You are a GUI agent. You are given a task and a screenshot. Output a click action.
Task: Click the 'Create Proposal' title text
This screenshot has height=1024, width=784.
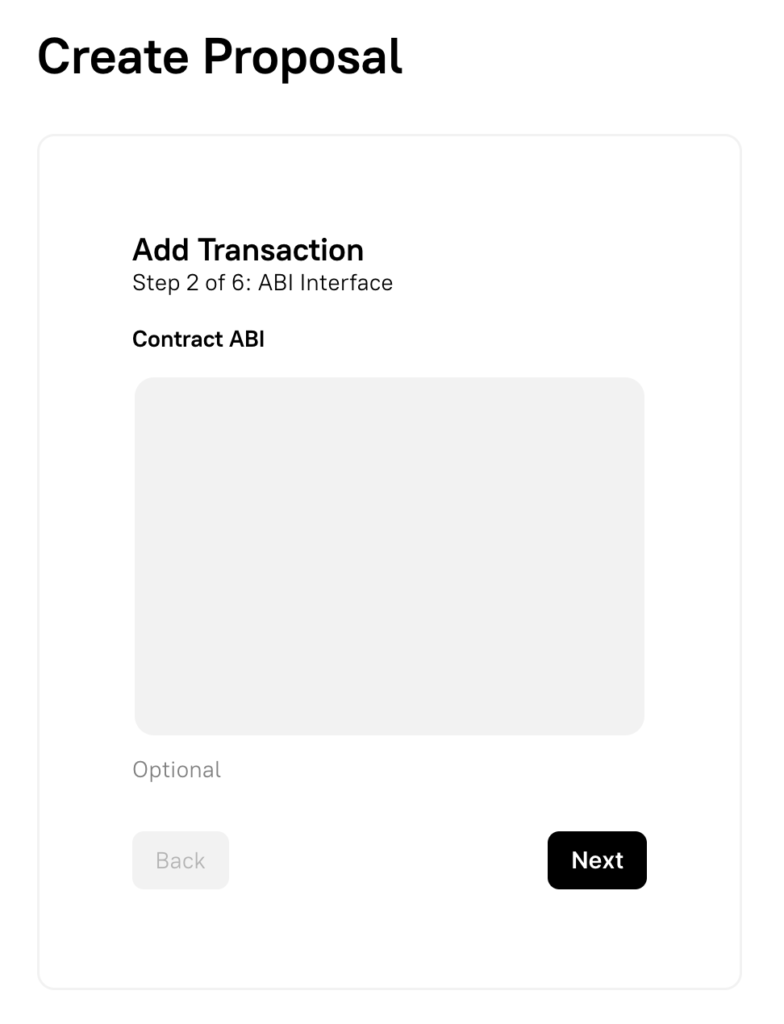click(x=220, y=57)
